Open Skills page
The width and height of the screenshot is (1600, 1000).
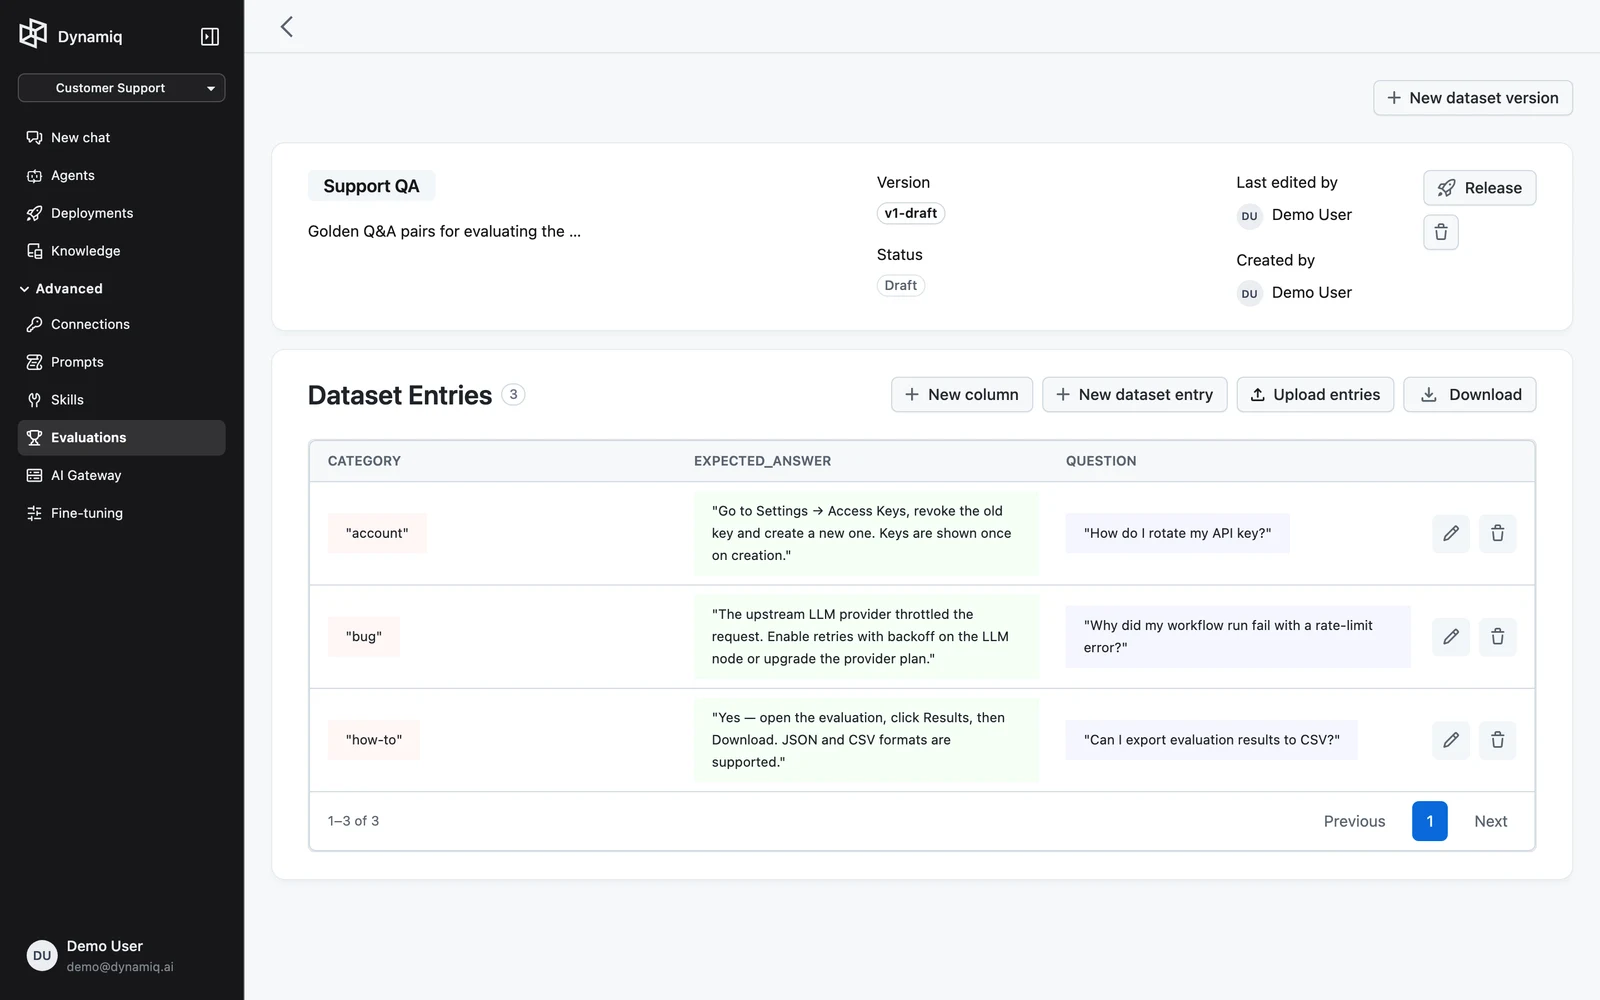pyautogui.click(x=121, y=400)
